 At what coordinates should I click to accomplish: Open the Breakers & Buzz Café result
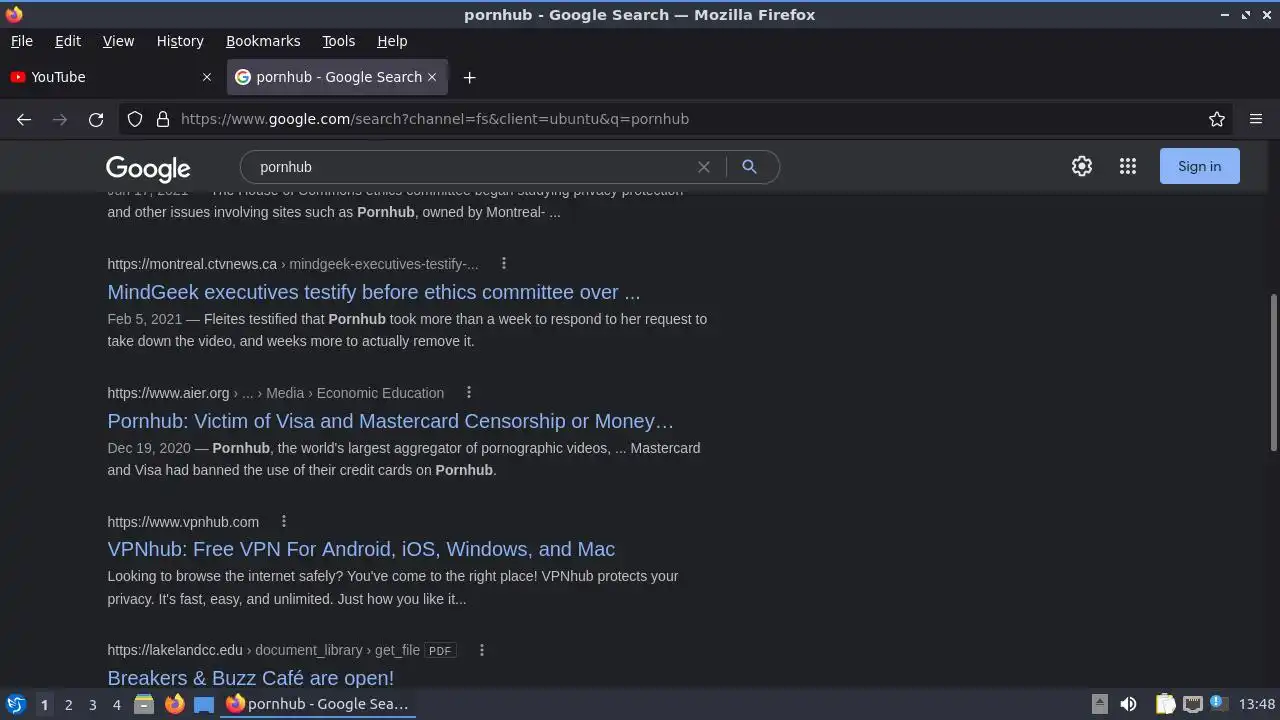pyautogui.click(x=251, y=678)
